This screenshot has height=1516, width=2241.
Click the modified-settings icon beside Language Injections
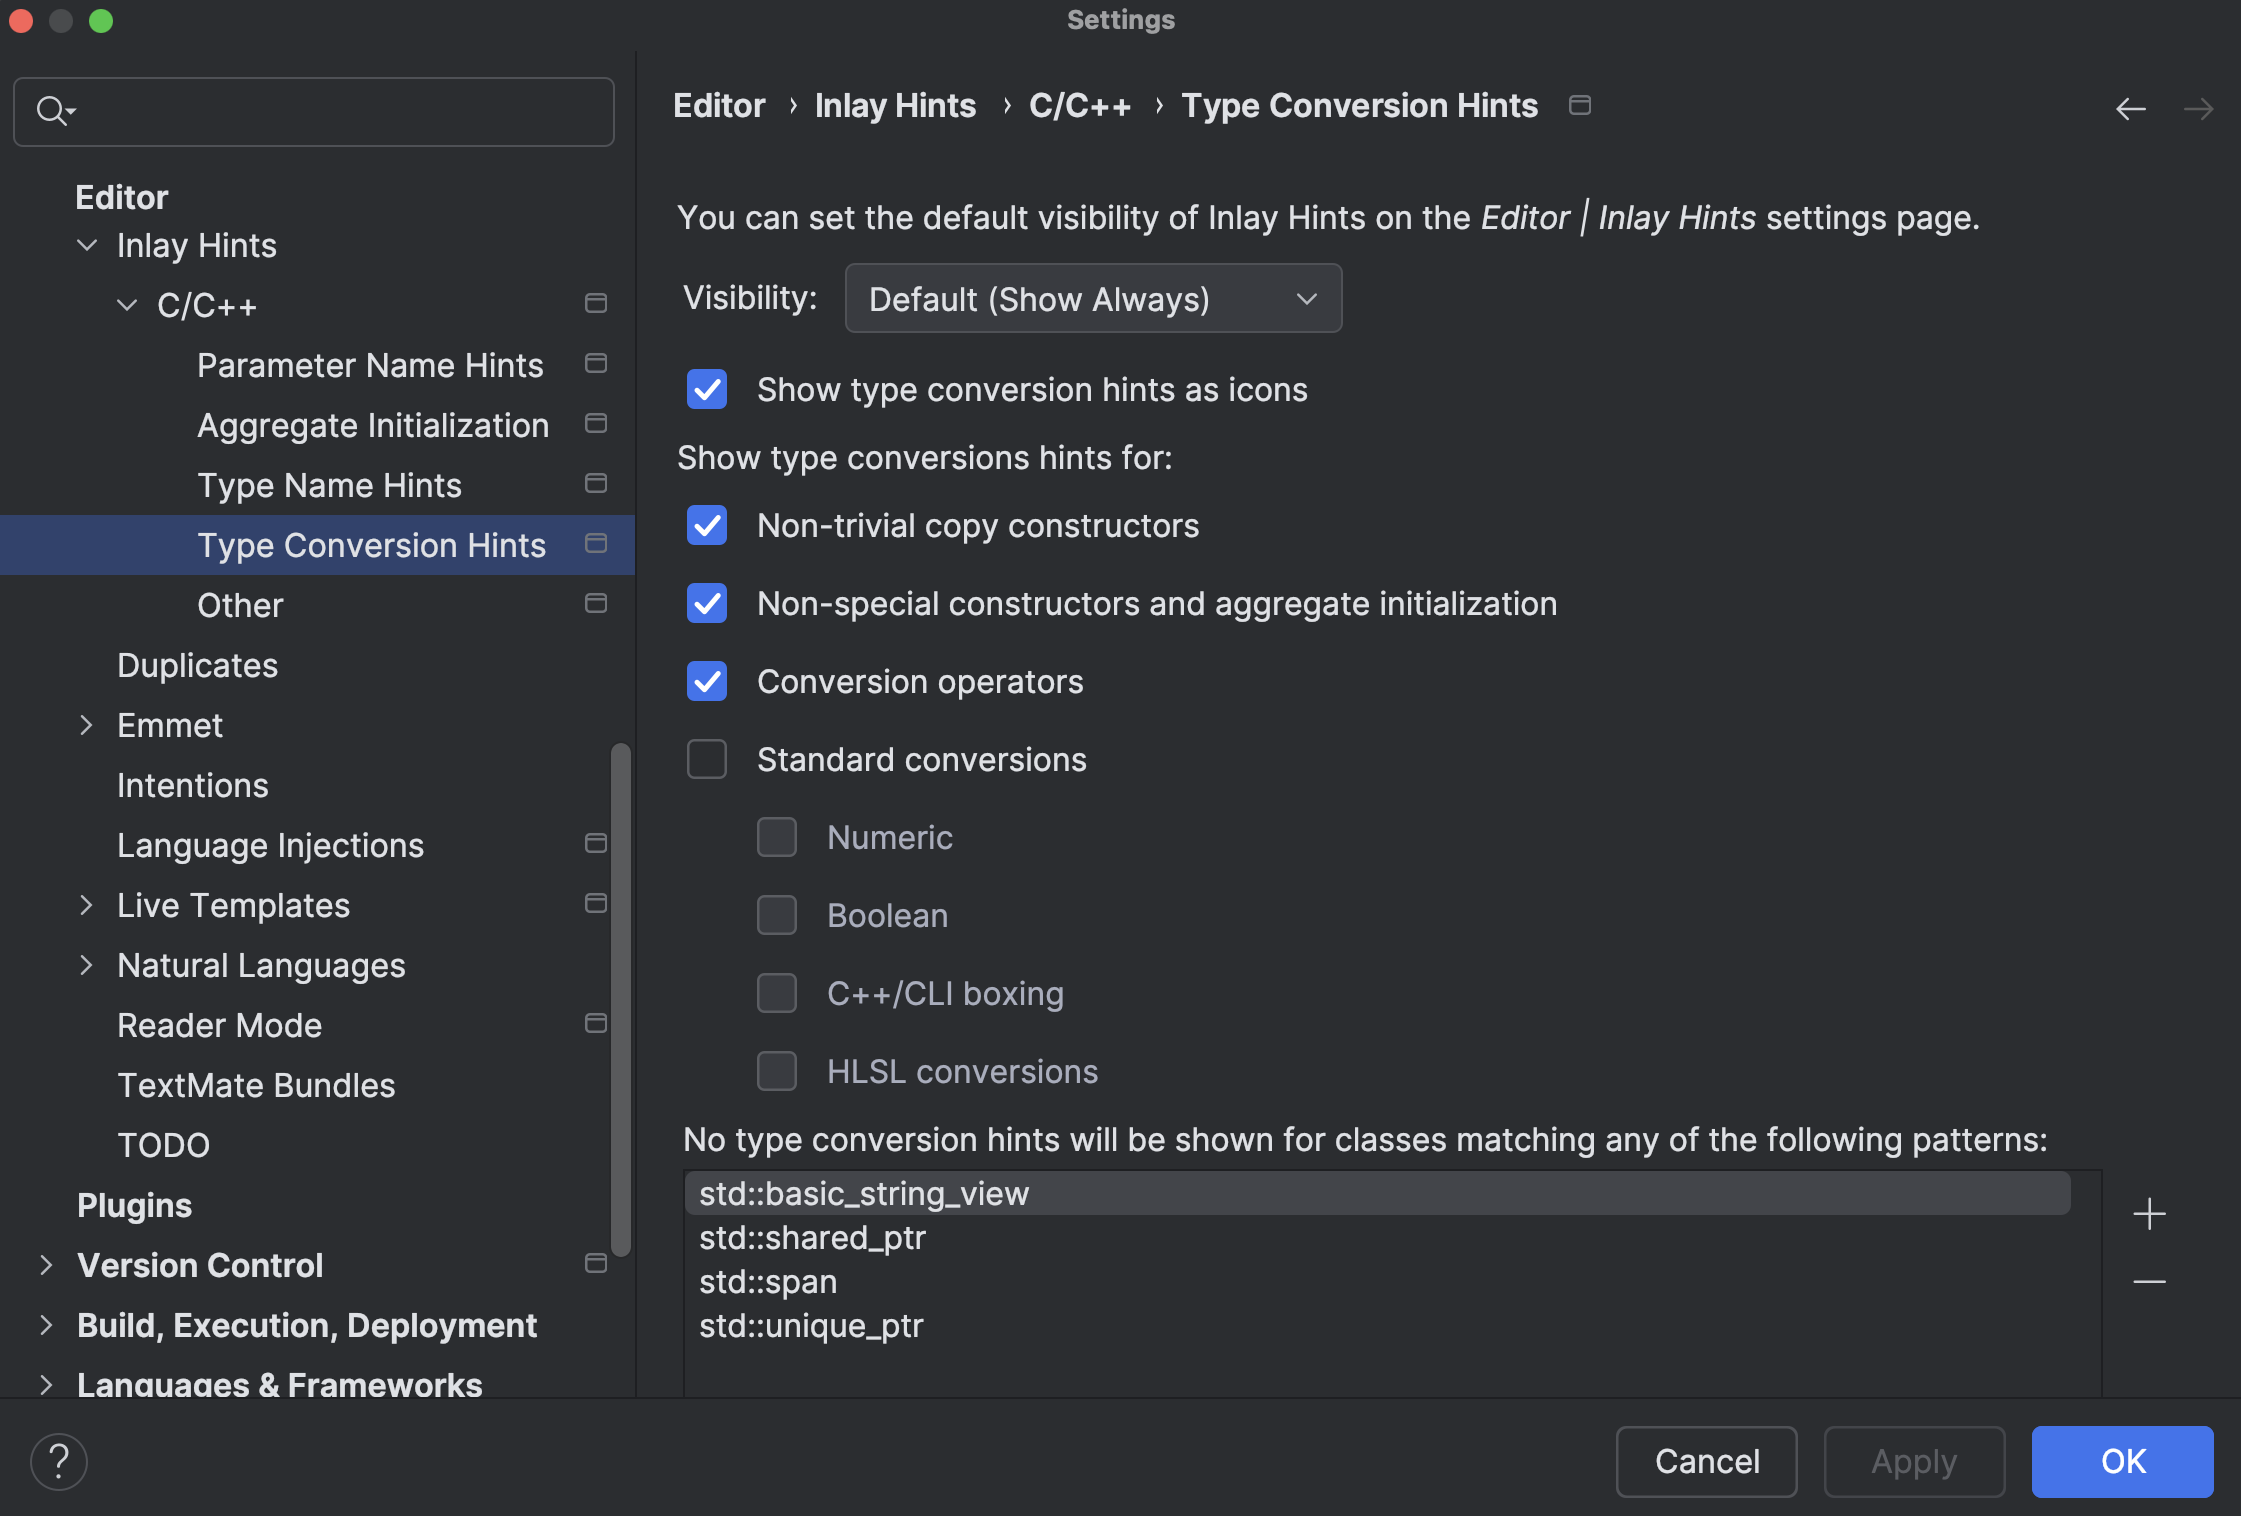595,843
